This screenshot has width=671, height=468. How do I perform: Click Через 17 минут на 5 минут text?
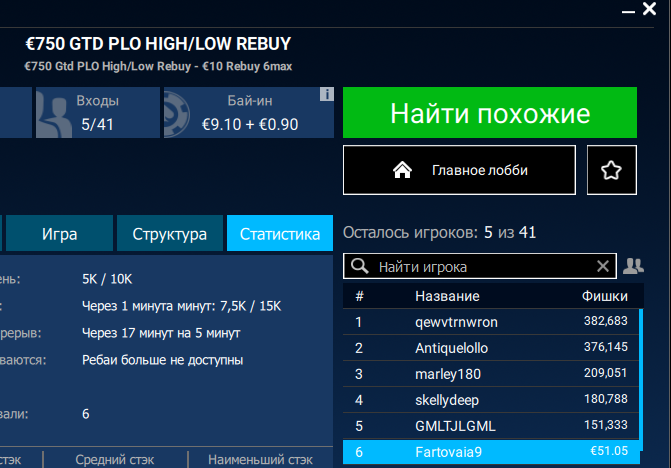pos(161,333)
